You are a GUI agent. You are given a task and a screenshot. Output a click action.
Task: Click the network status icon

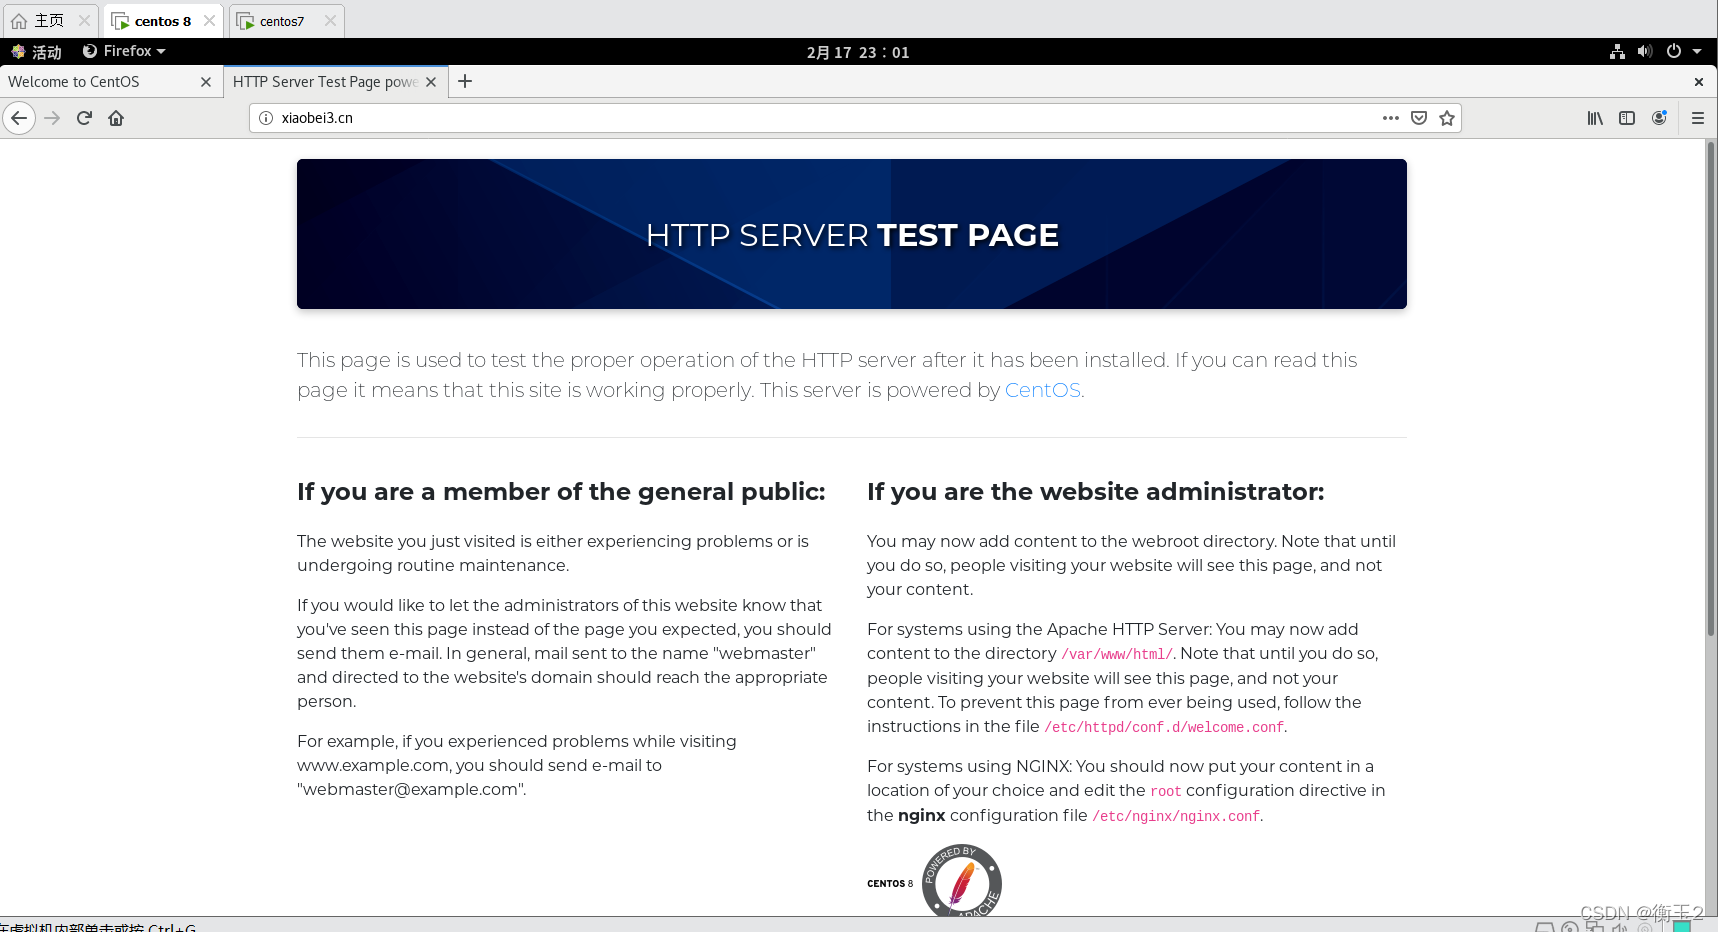pyautogui.click(x=1617, y=52)
